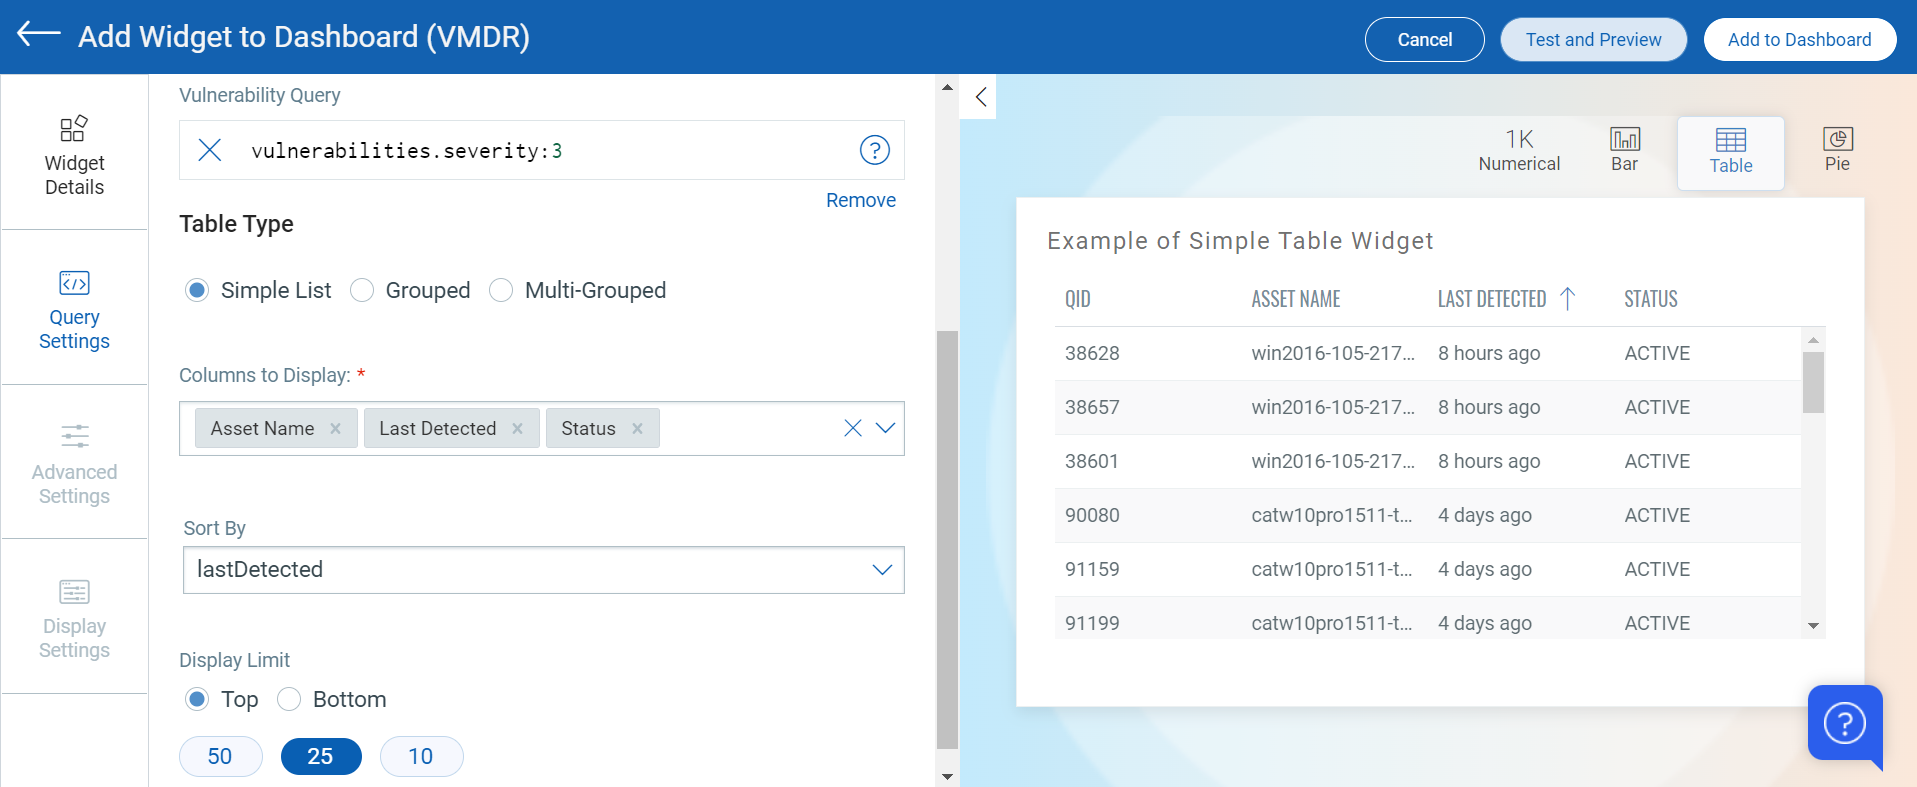Click into the vulnerability query field

point(540,150)
